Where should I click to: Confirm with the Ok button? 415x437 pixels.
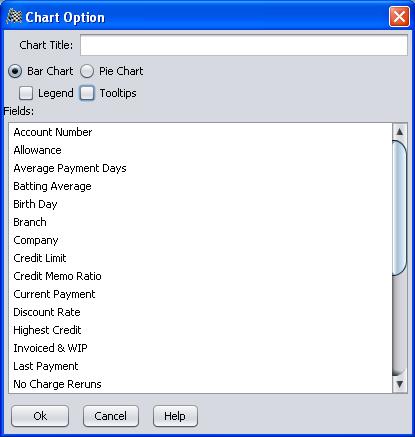pyautogui.click(x=40, y=416)
